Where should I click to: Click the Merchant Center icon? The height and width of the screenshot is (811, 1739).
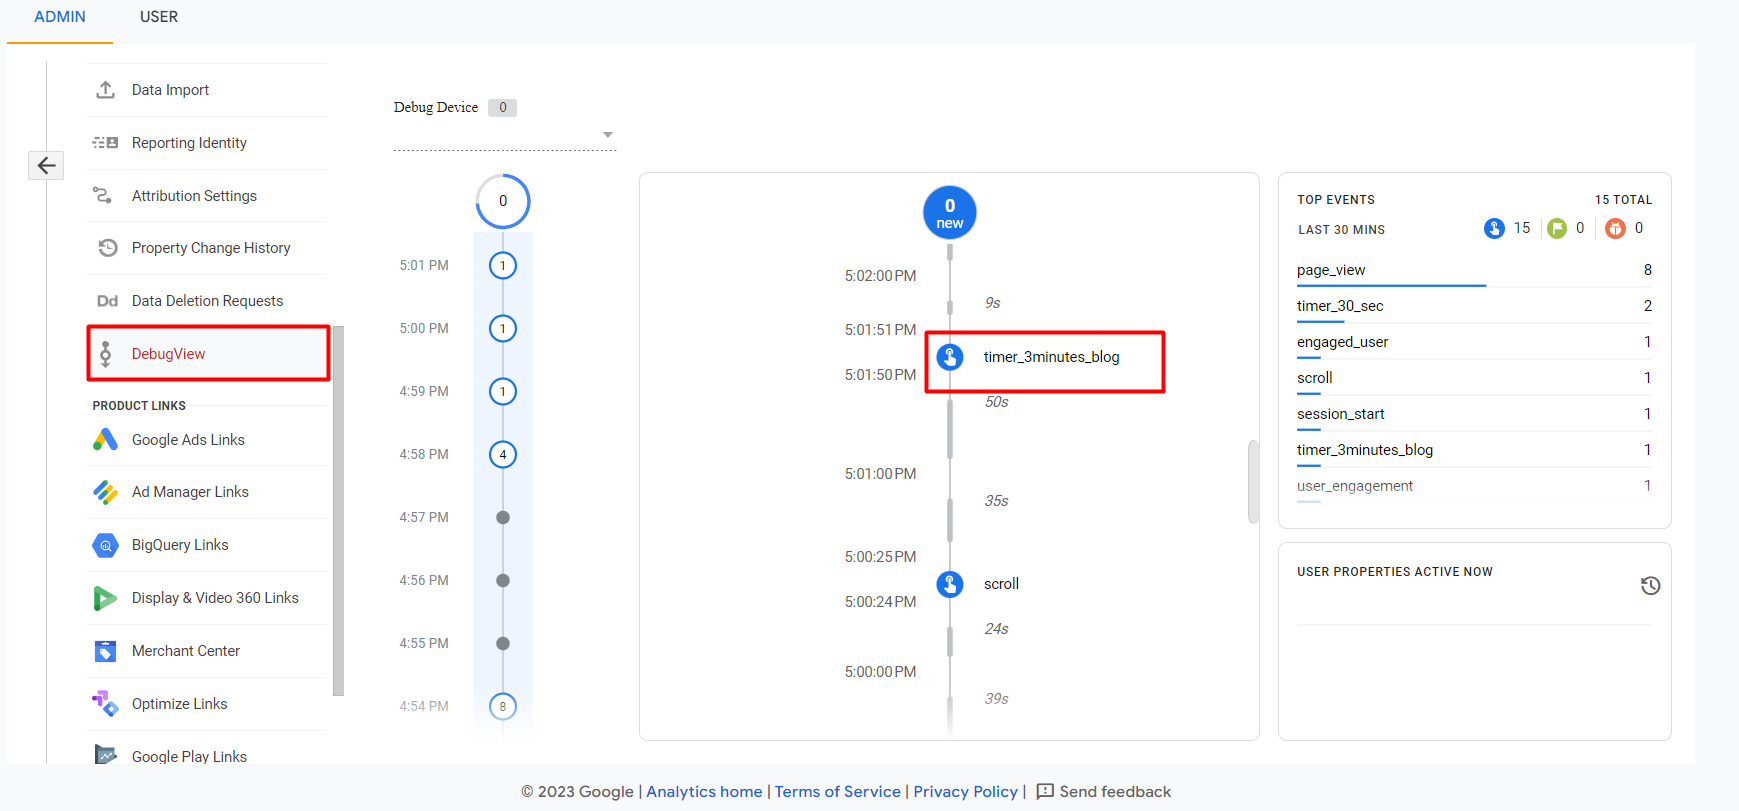(105, 651)
